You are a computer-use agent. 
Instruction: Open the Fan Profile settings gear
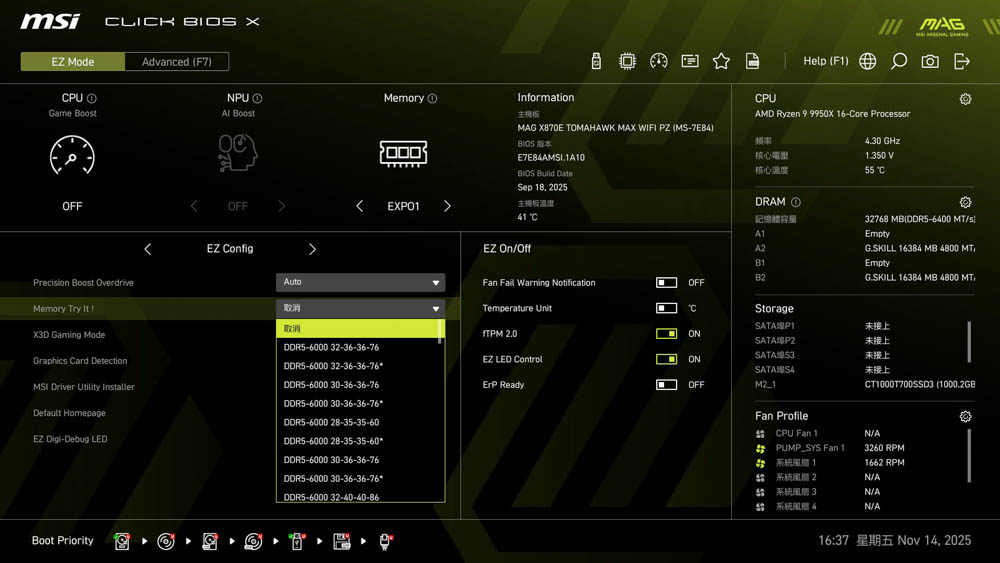[965, 416]
